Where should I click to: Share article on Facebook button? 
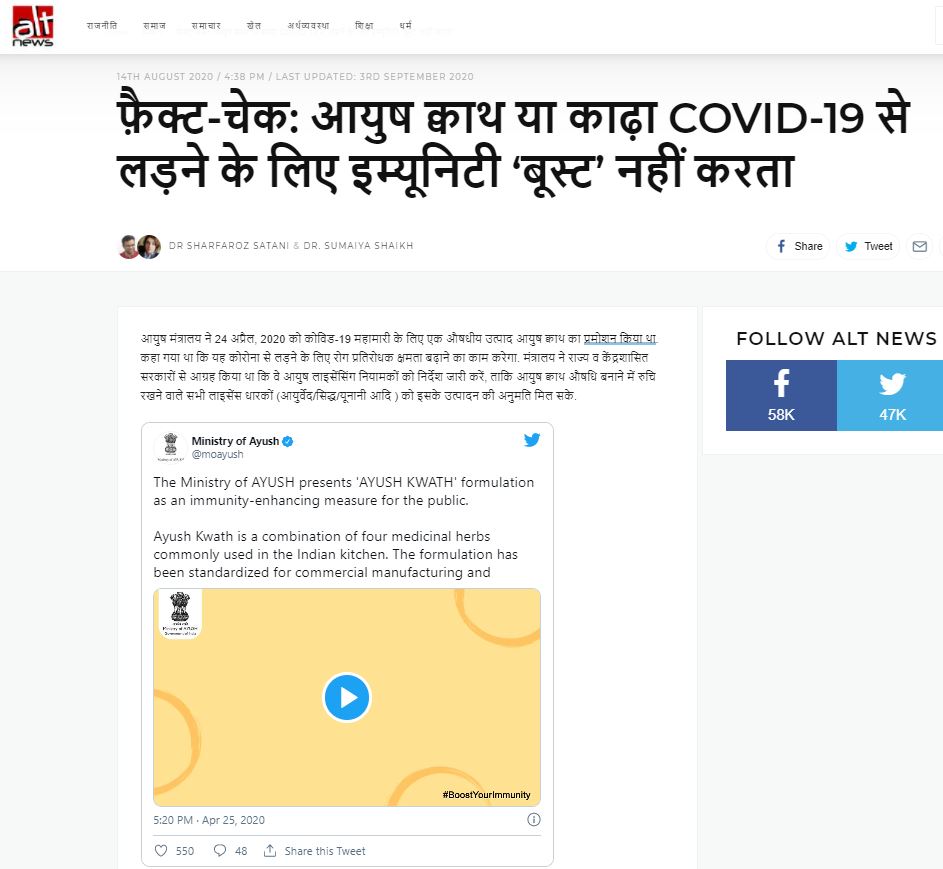[x=799, y=246]
